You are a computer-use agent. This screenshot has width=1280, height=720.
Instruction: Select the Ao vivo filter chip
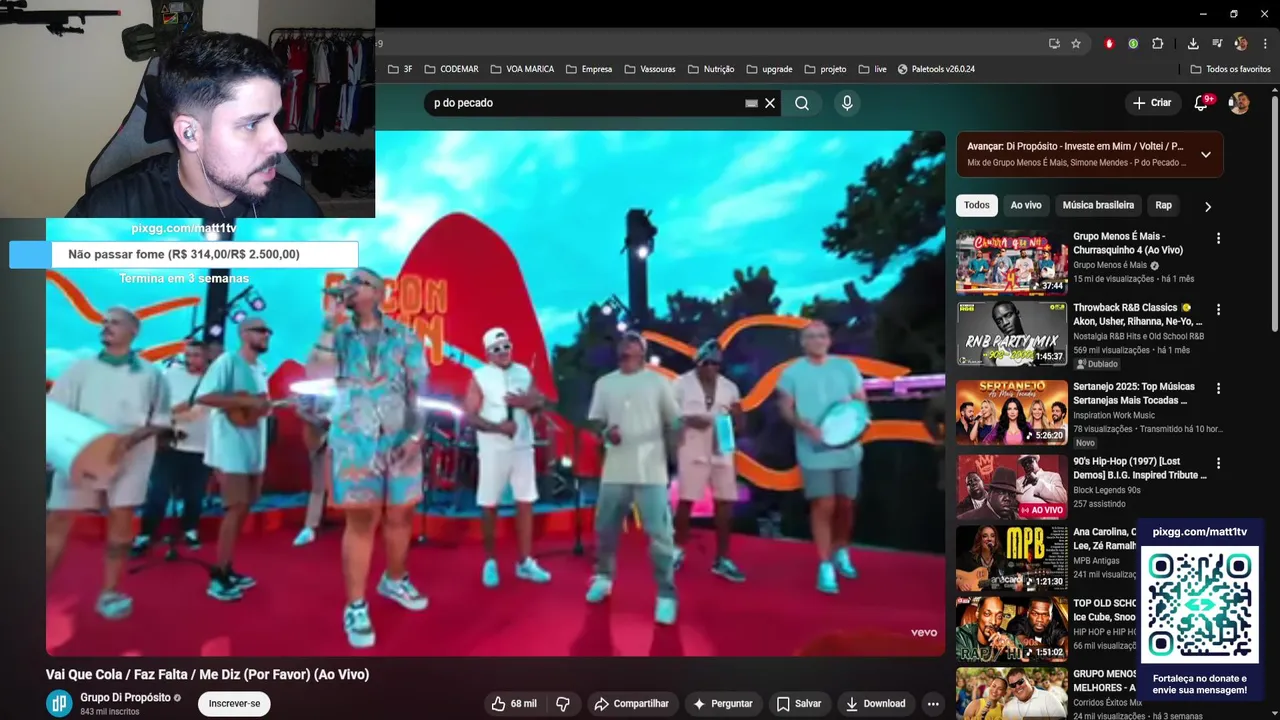1026,205
